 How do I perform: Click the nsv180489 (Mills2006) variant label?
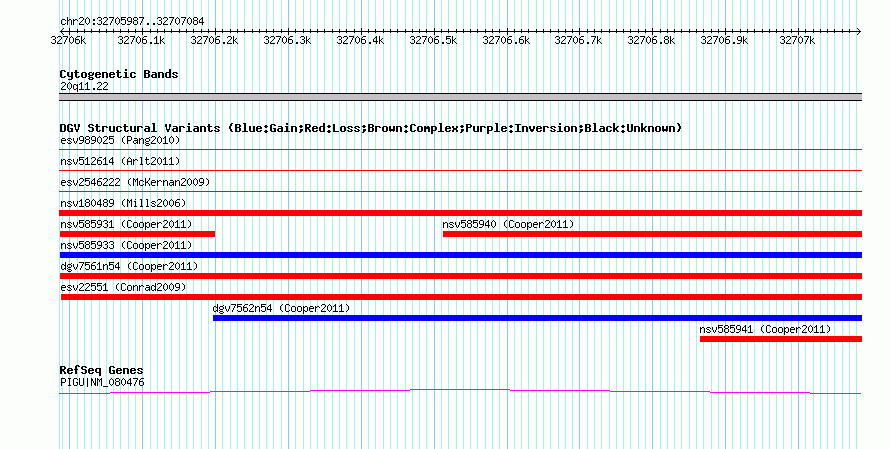(123, 203)
